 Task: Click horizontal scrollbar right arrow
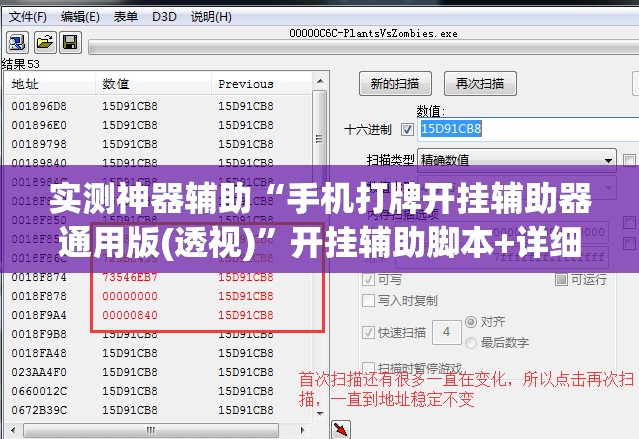[302, 430]
